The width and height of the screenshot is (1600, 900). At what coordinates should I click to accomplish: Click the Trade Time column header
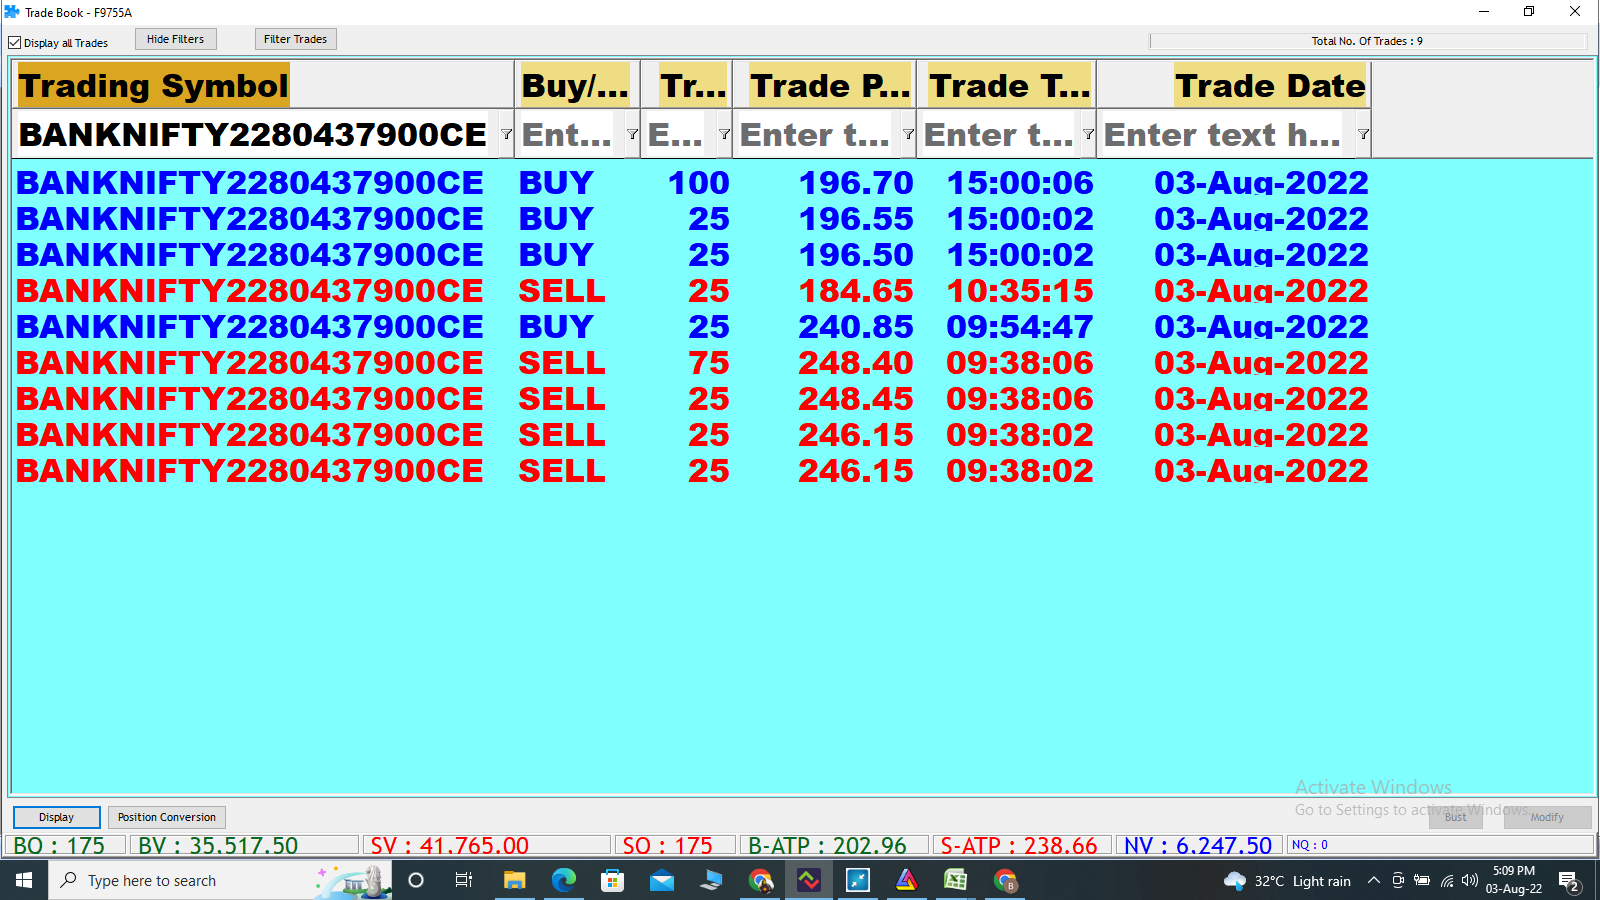tap(1007, 85)
